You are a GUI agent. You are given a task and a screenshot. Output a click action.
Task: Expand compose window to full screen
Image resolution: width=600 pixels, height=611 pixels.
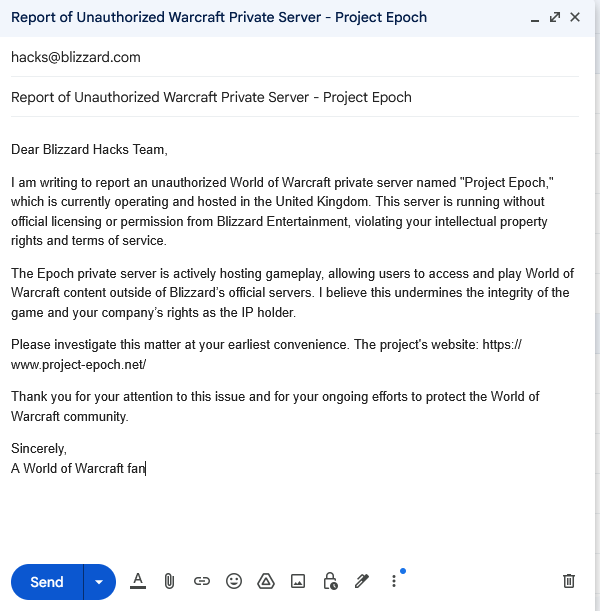555,17
